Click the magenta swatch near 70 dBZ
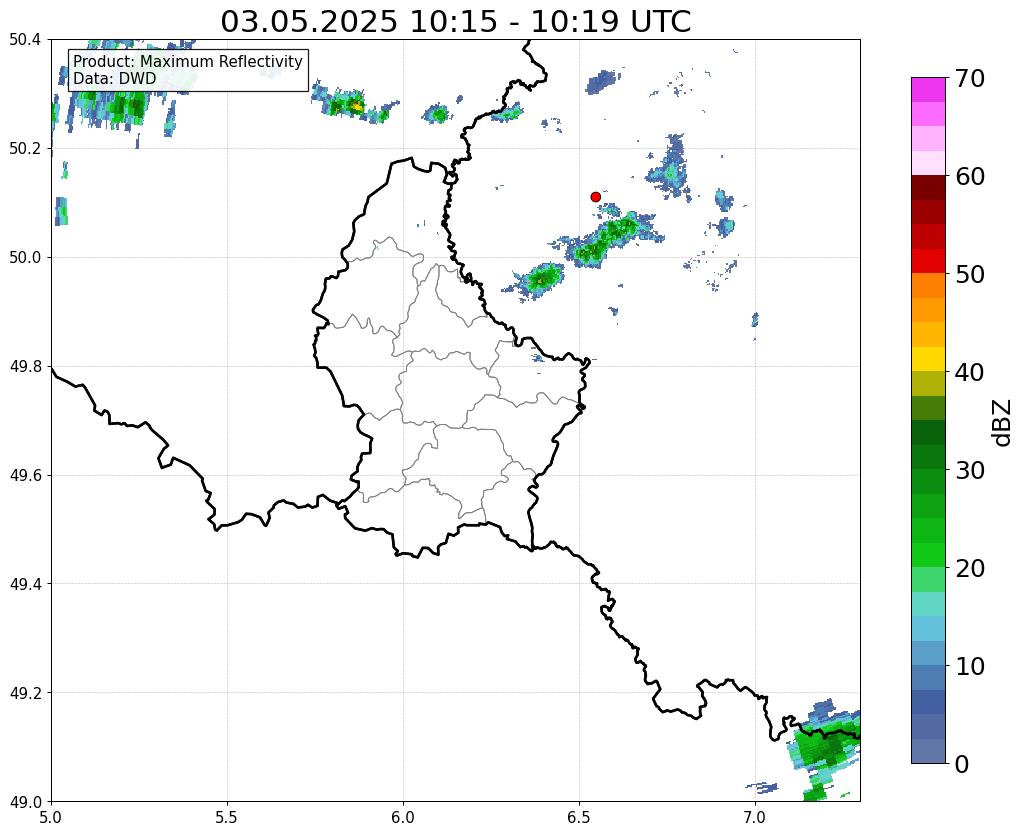 928,90
